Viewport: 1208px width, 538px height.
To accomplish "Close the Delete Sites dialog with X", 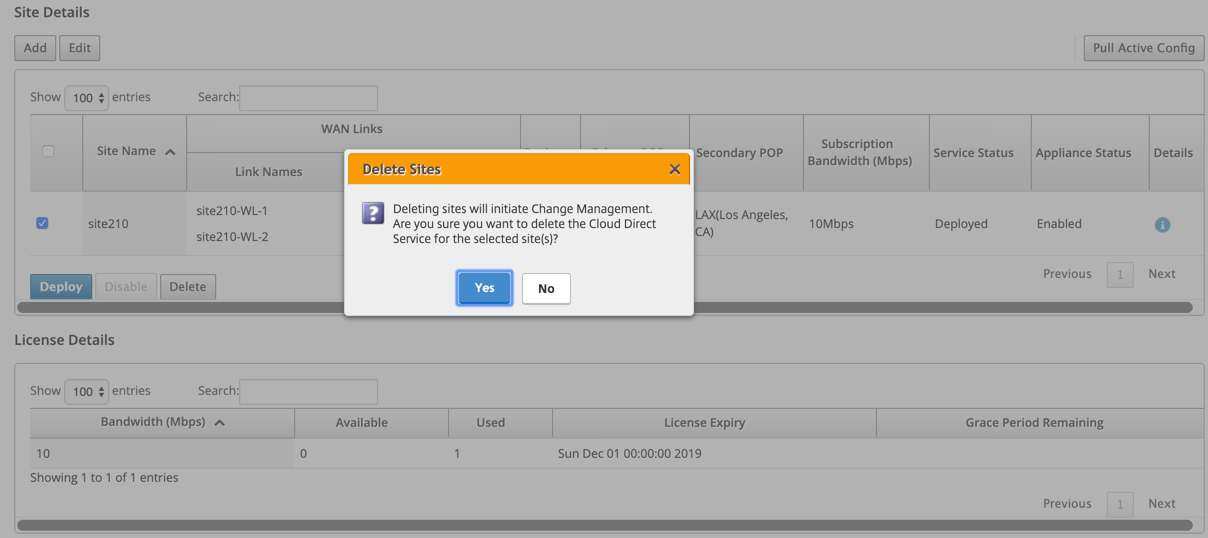I will pyautogui.click(x=675, y=169).
